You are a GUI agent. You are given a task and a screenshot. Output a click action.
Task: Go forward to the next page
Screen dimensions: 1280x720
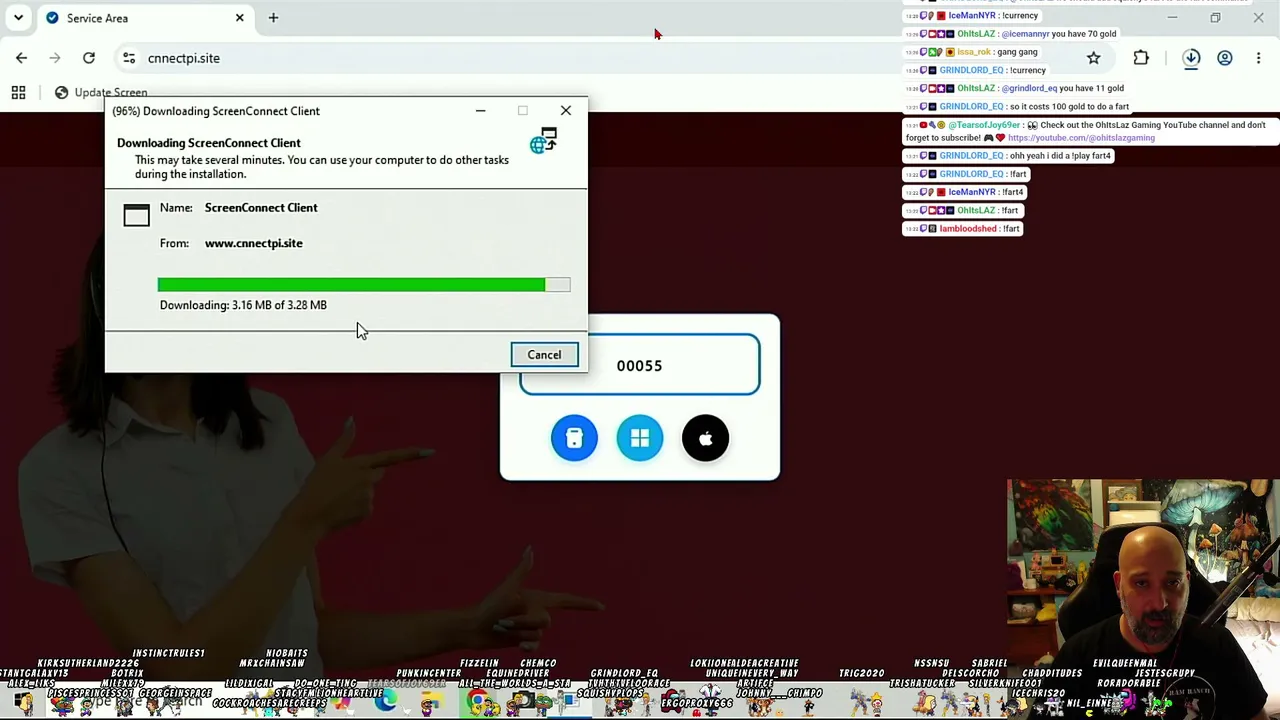55,58
